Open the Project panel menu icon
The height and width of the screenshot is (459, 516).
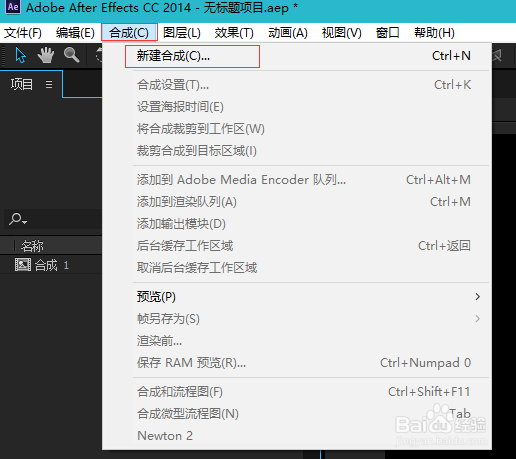point(49,84)
